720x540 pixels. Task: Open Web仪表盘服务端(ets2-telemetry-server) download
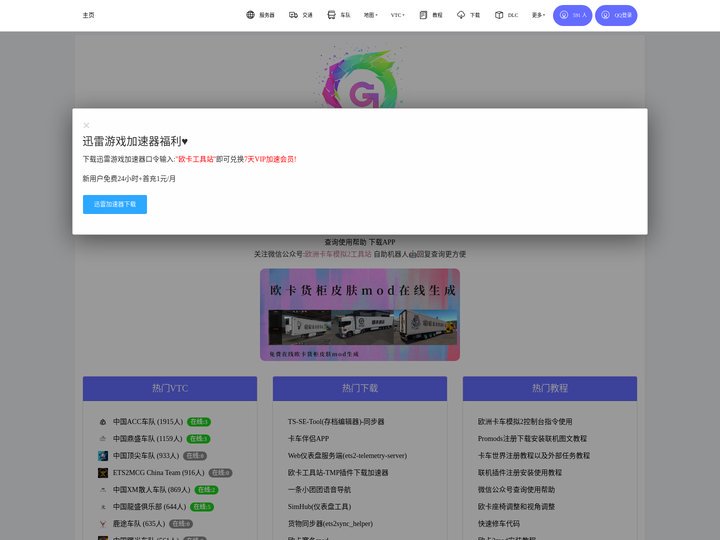pos(347,456)
